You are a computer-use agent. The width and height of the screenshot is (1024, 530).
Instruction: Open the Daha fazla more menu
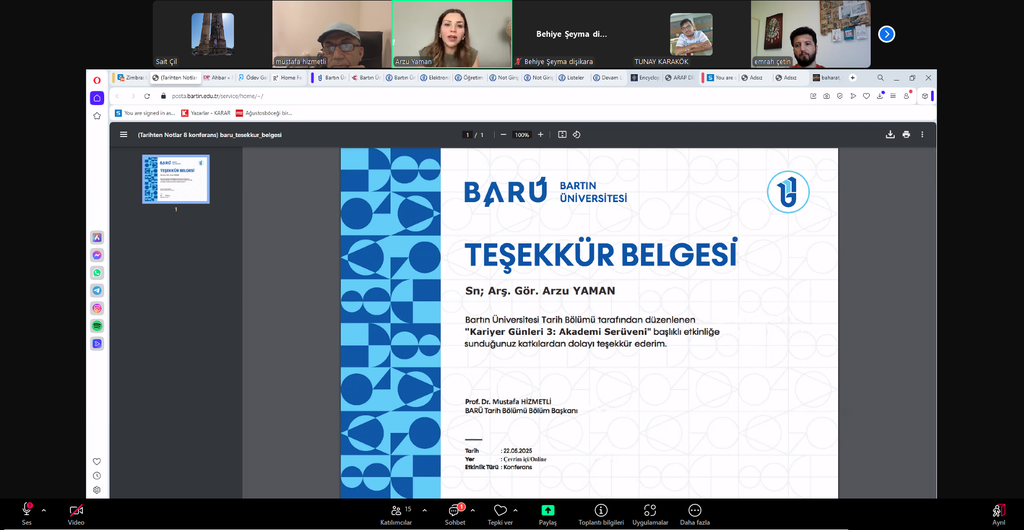(x=695, y=514)
